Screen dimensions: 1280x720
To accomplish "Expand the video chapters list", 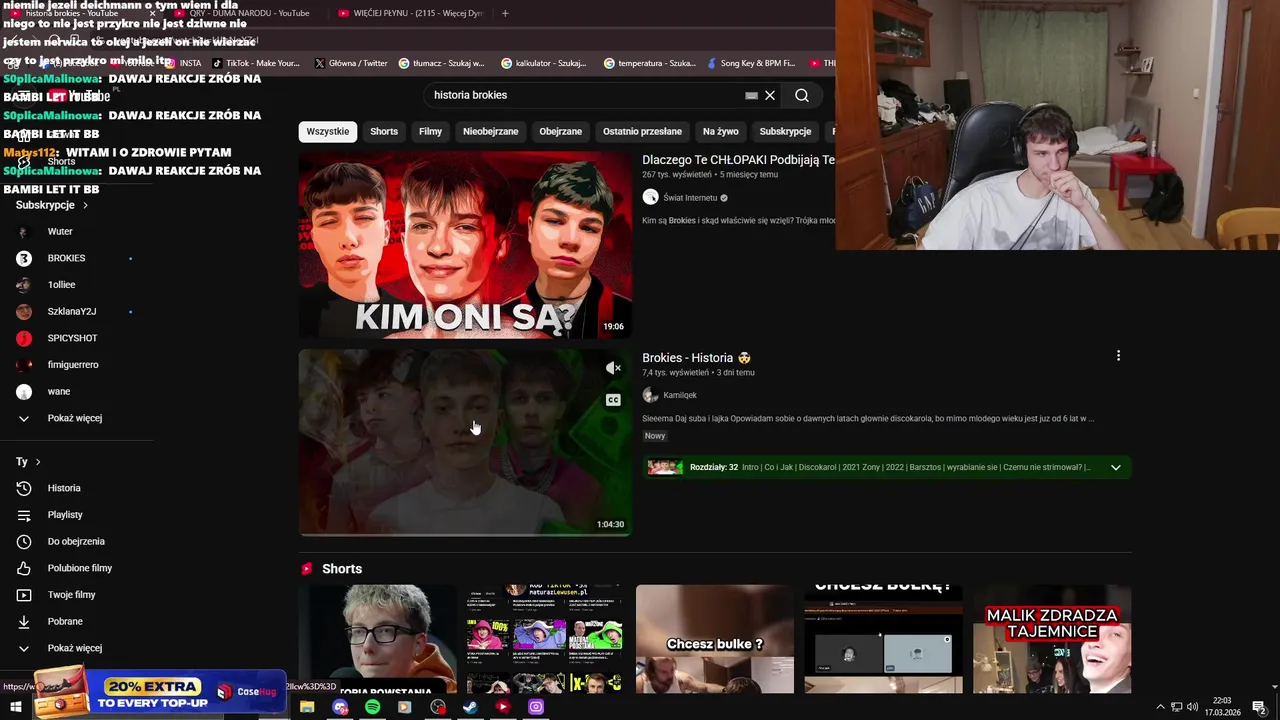I will coord(1115,467).
